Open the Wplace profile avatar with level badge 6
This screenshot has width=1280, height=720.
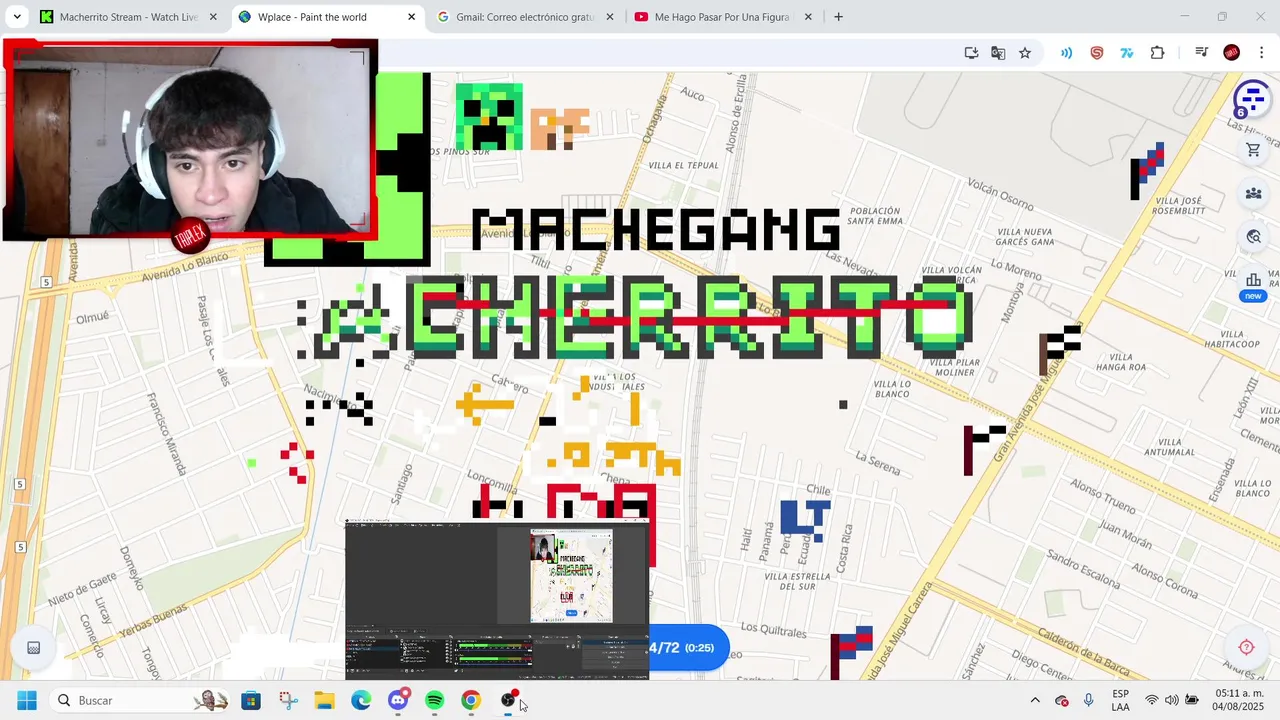tap(1251, 99)
